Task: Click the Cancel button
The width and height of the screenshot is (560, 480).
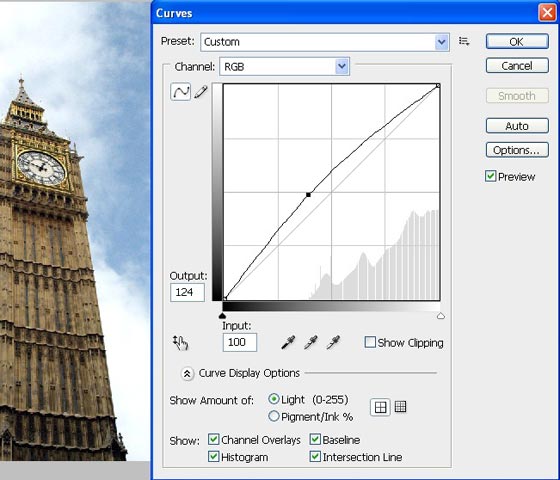Action: click(517, 66)
